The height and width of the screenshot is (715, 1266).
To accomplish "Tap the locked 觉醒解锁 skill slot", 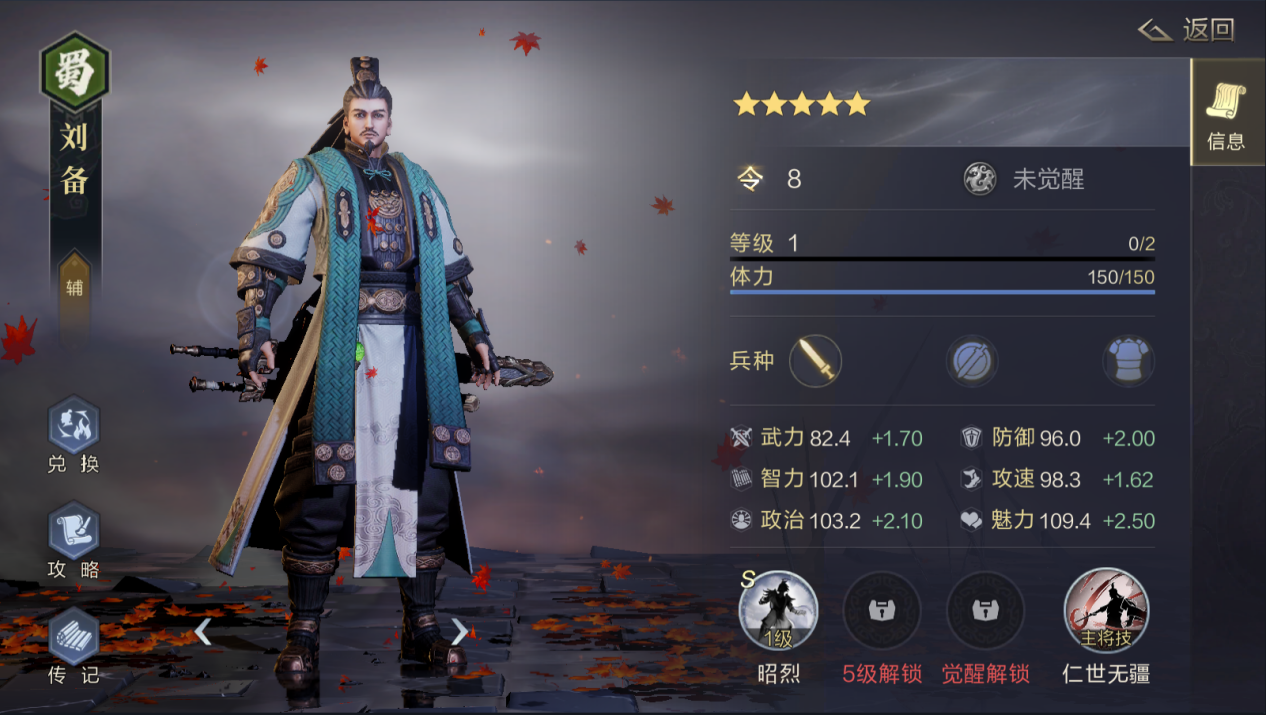I will pyautogui.click(x=985, y=611).
